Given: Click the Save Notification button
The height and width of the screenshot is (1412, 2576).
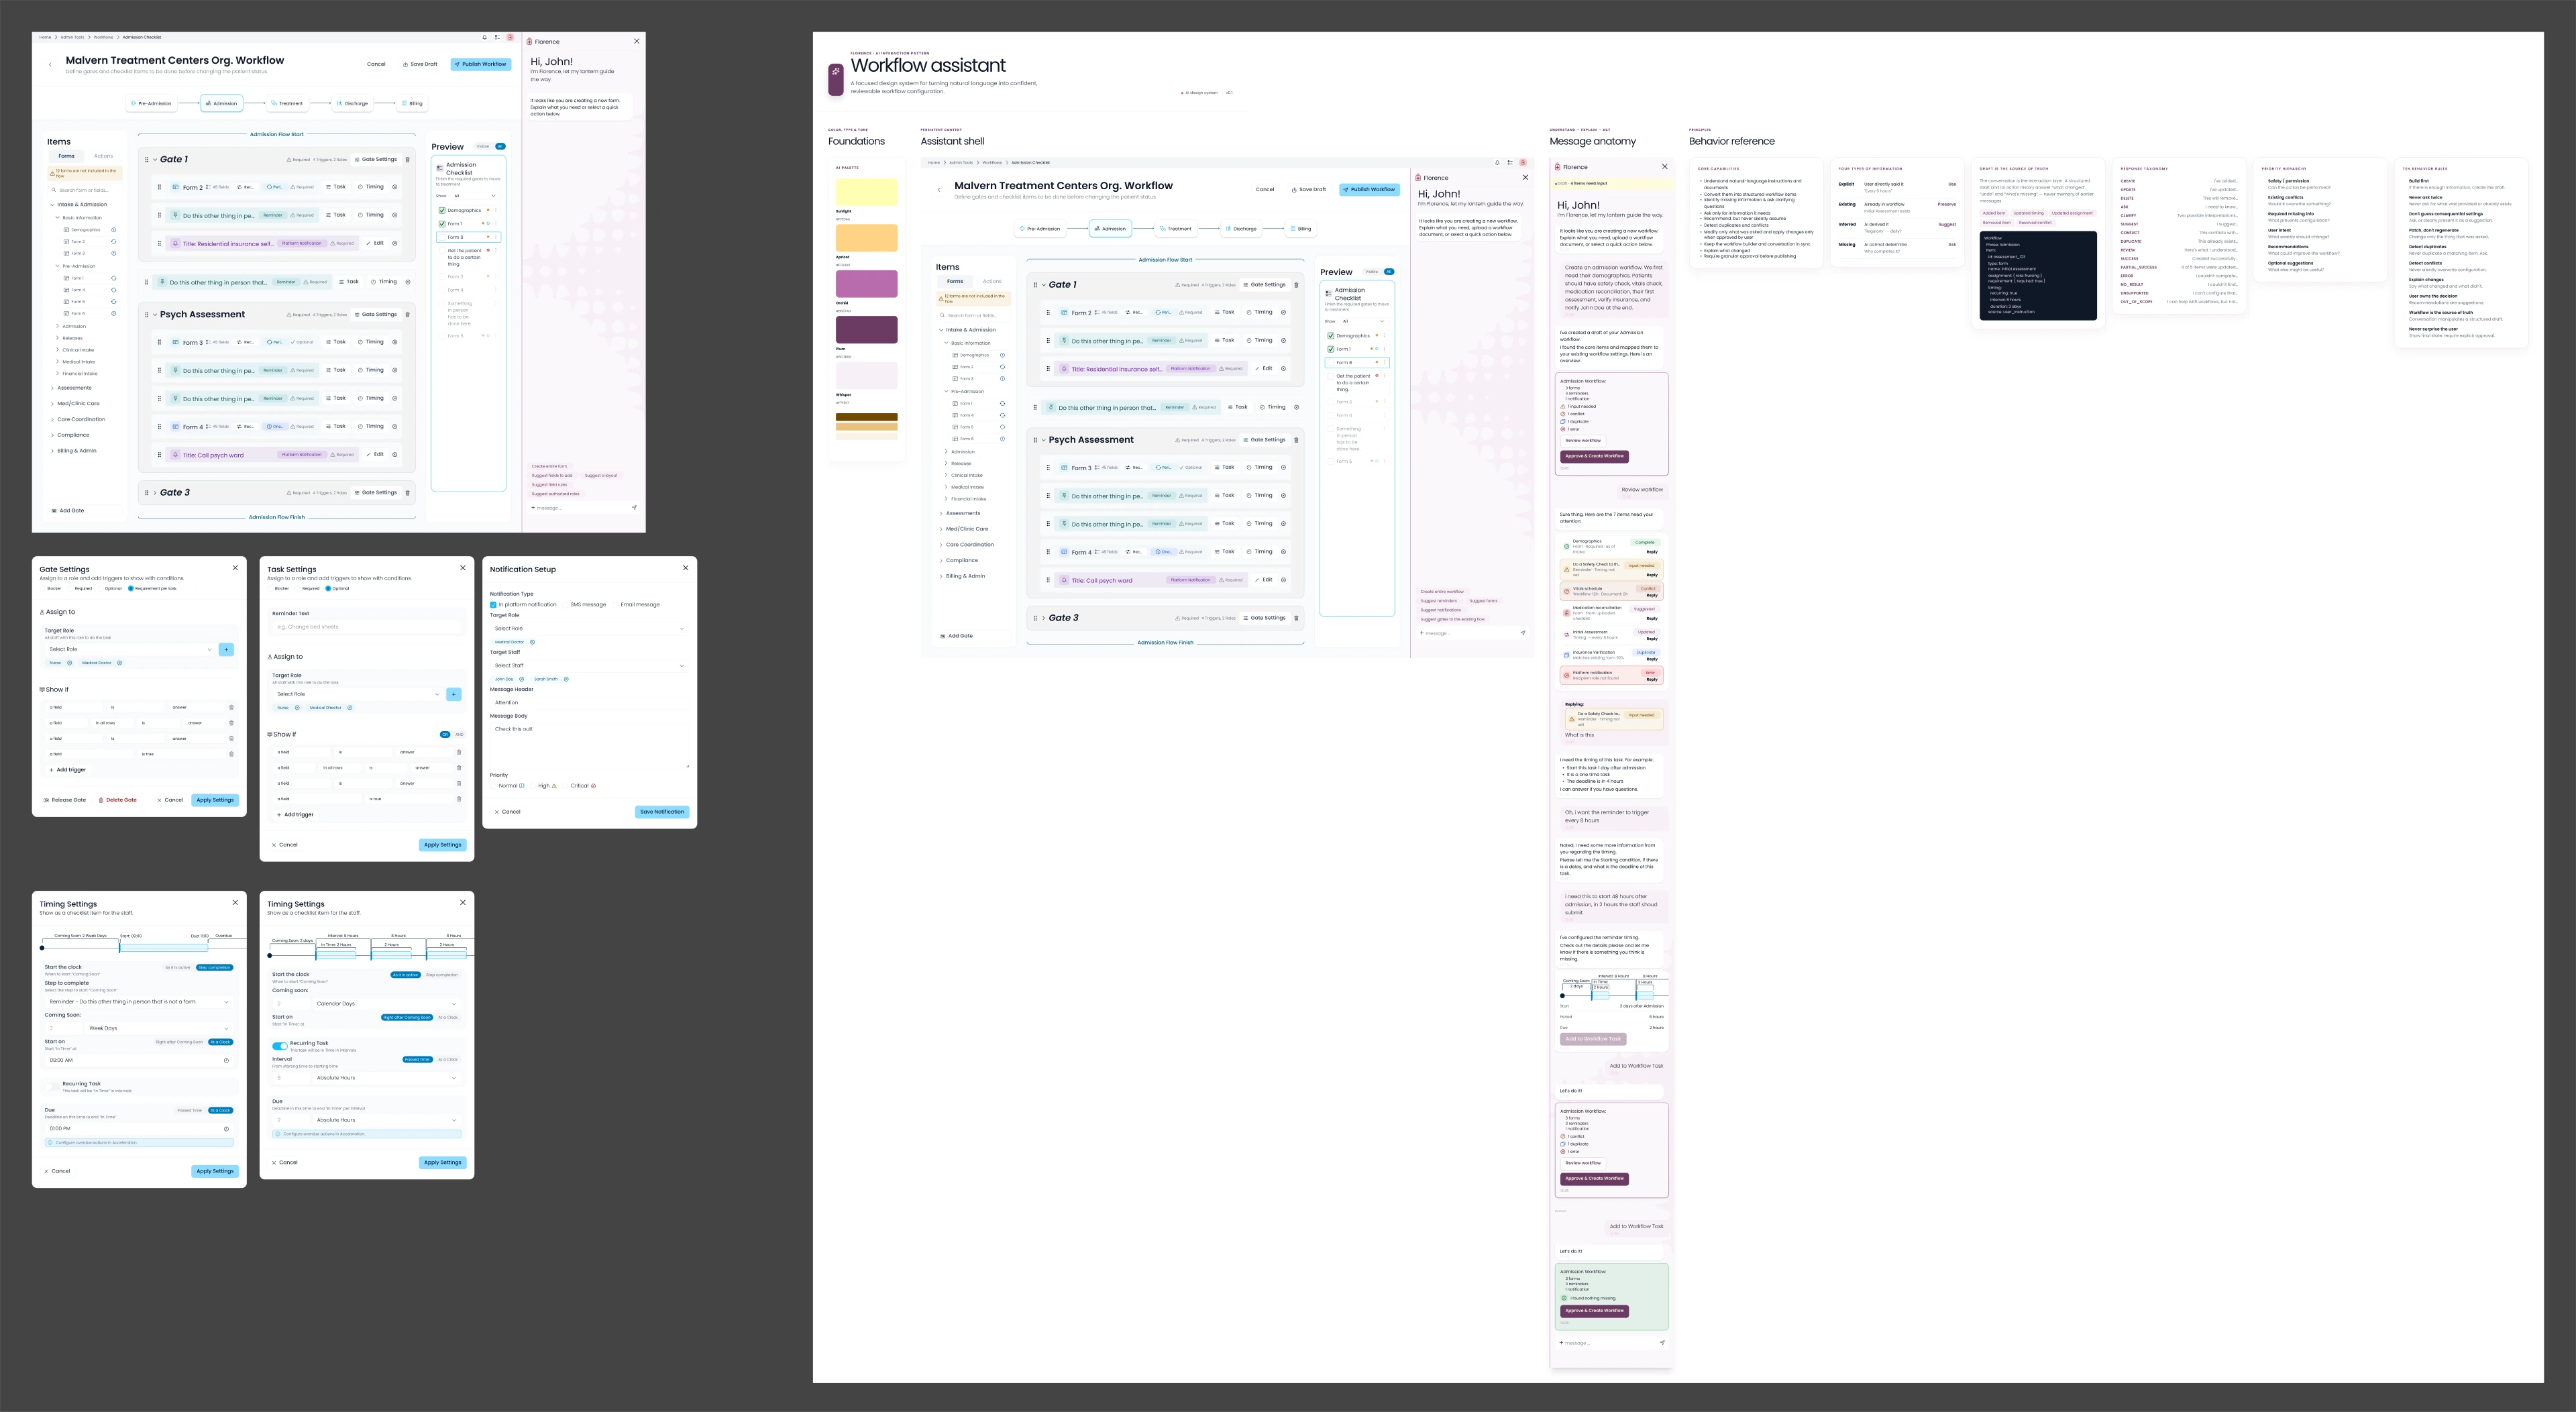Looking at the screenshot, I should pos(662,812).
